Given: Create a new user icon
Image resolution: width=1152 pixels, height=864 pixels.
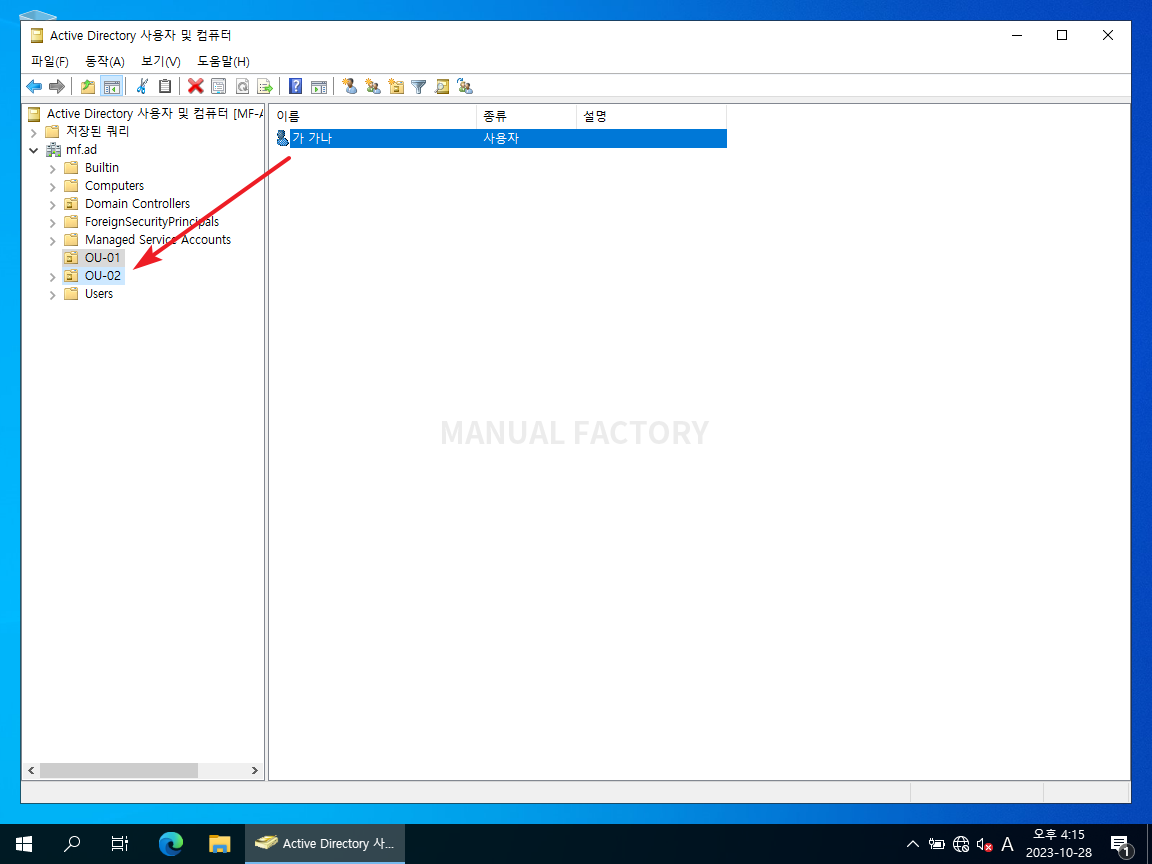Looking at the screenshot, I should point(350,87).
